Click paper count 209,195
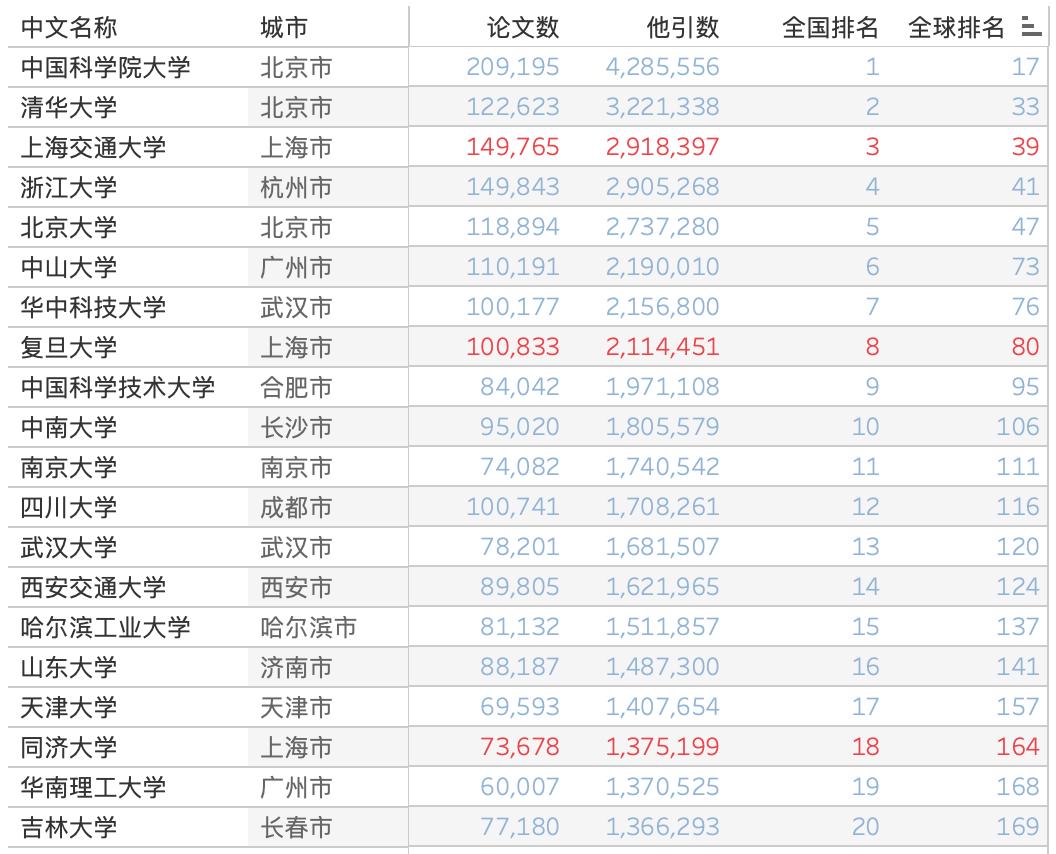1056x854 pixels. 513,67
